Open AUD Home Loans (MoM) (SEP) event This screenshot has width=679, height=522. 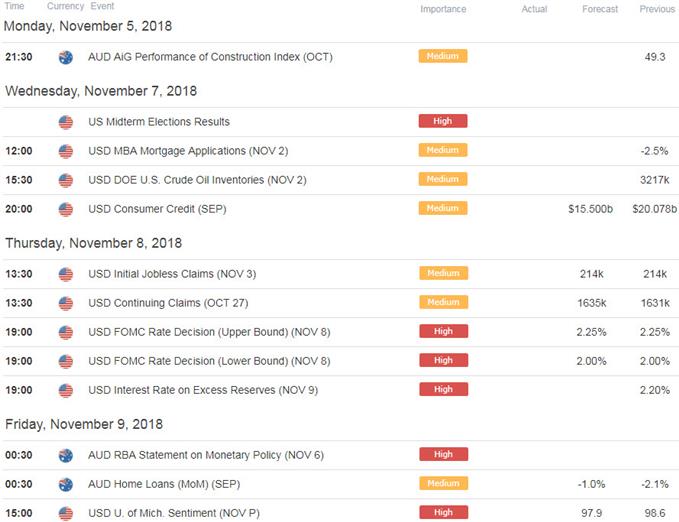164,484
